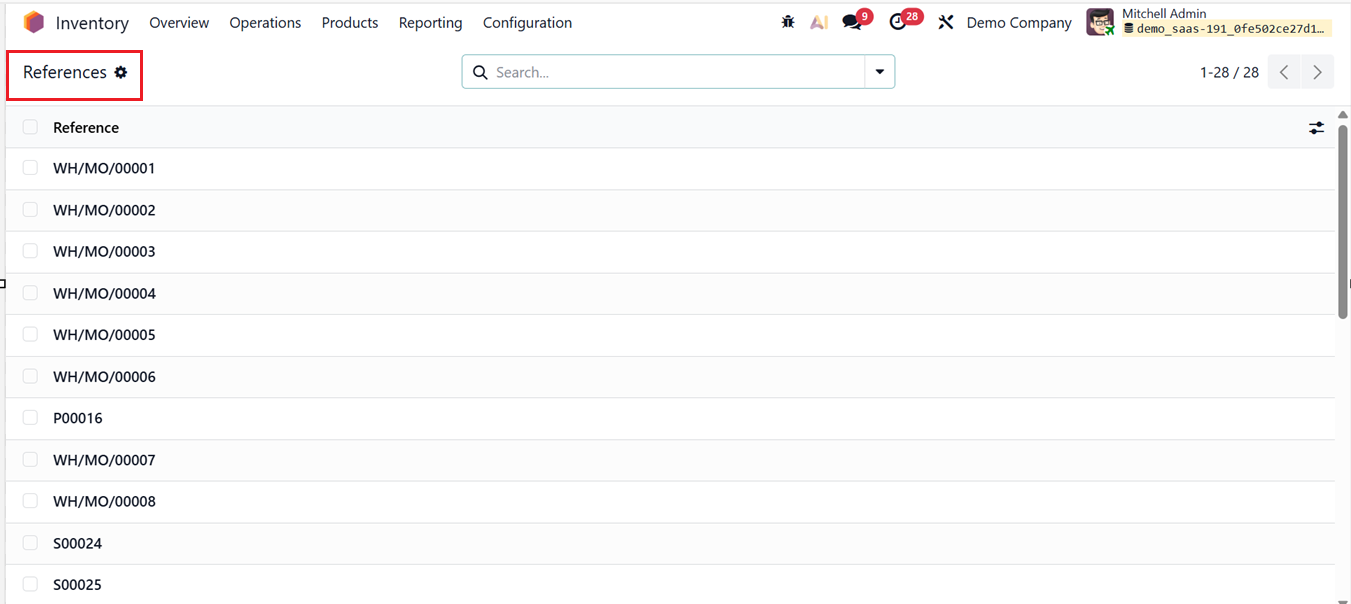The height and width of the screenshot is (604, 1351).
Task: Click the gear icon next to References
Action: (121, 72)
